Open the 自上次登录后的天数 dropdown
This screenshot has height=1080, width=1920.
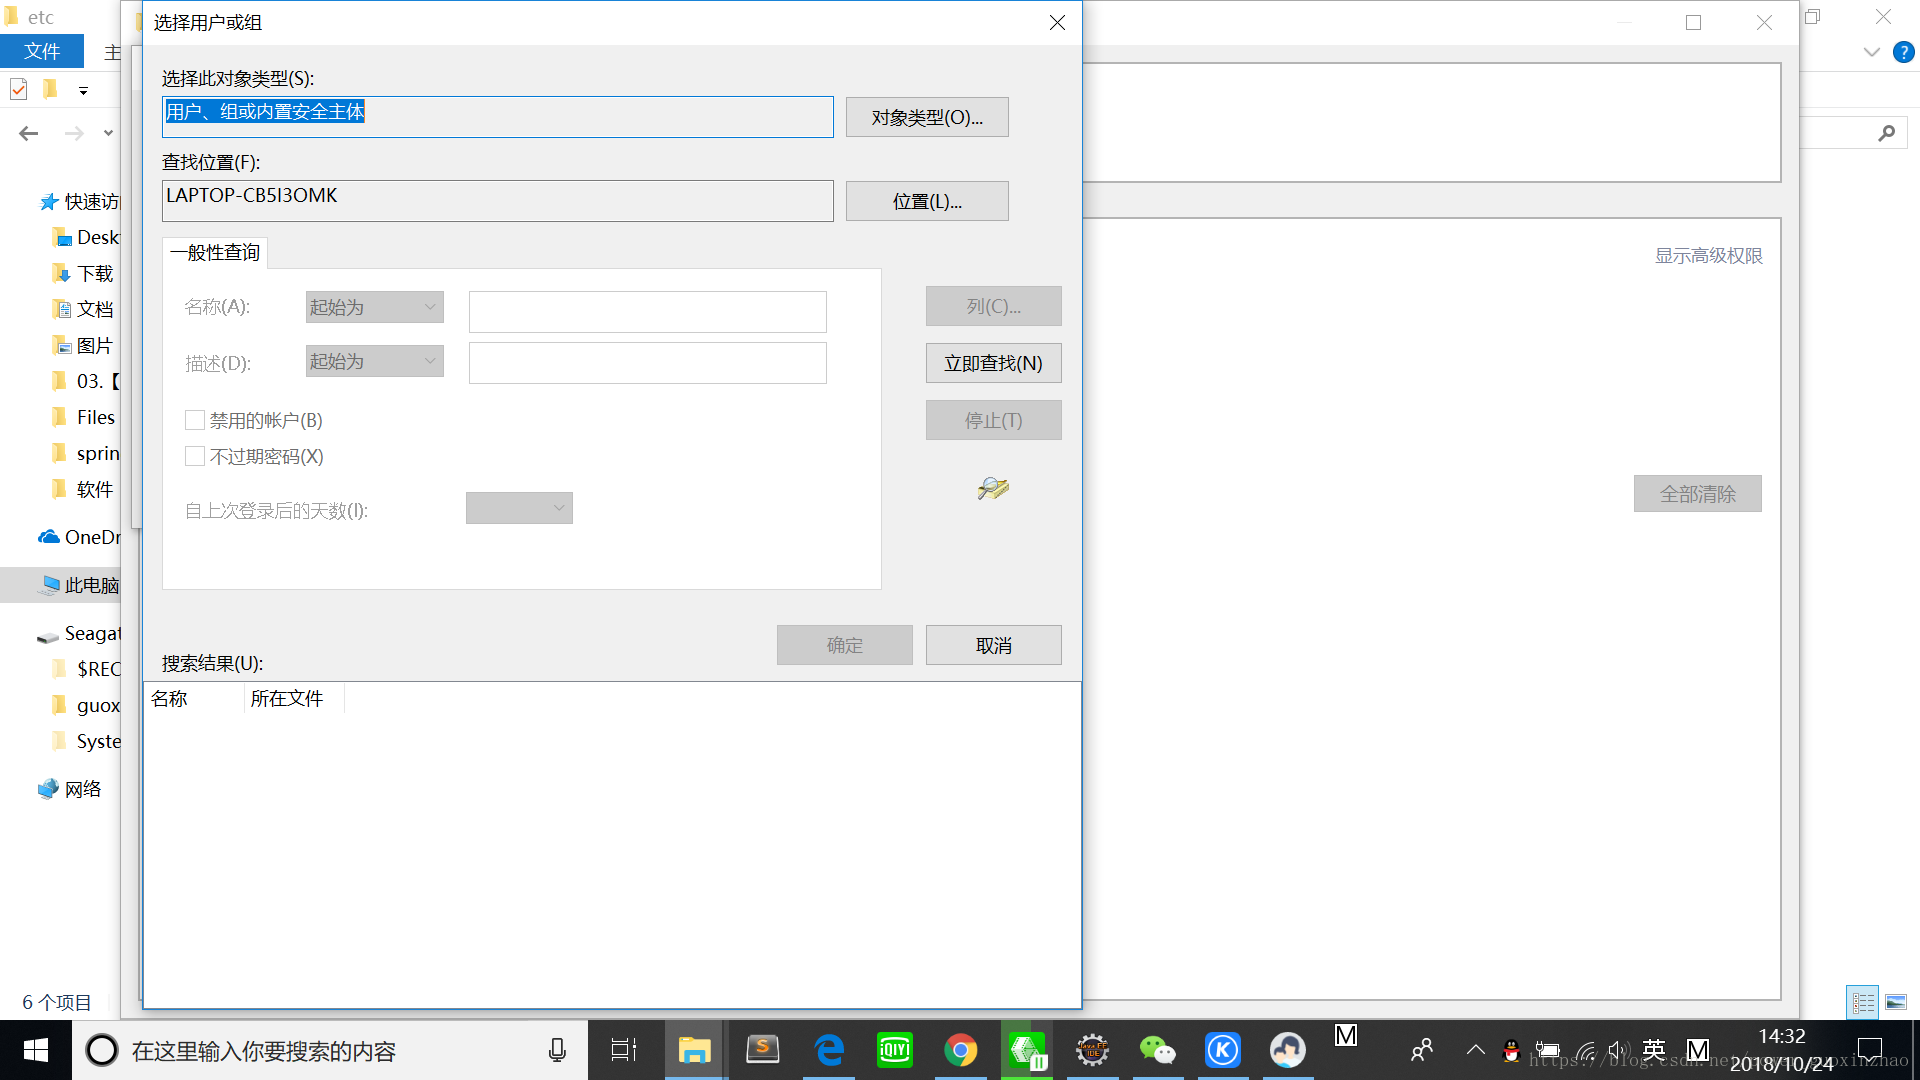519,508
